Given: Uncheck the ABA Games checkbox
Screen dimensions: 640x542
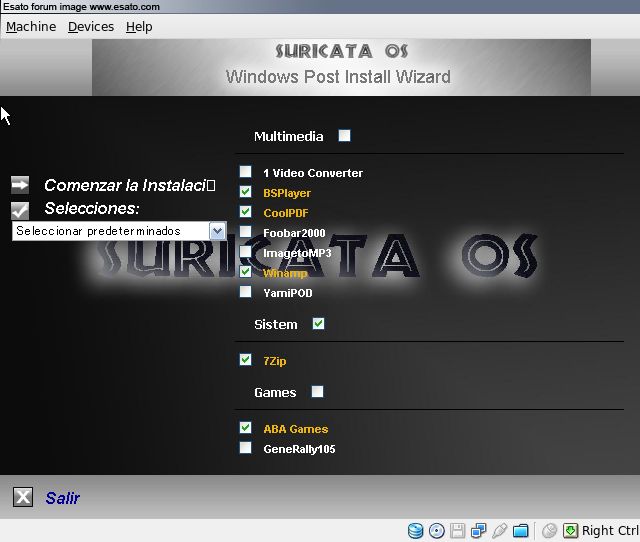Looking at the screenshot, I should 245,427.
